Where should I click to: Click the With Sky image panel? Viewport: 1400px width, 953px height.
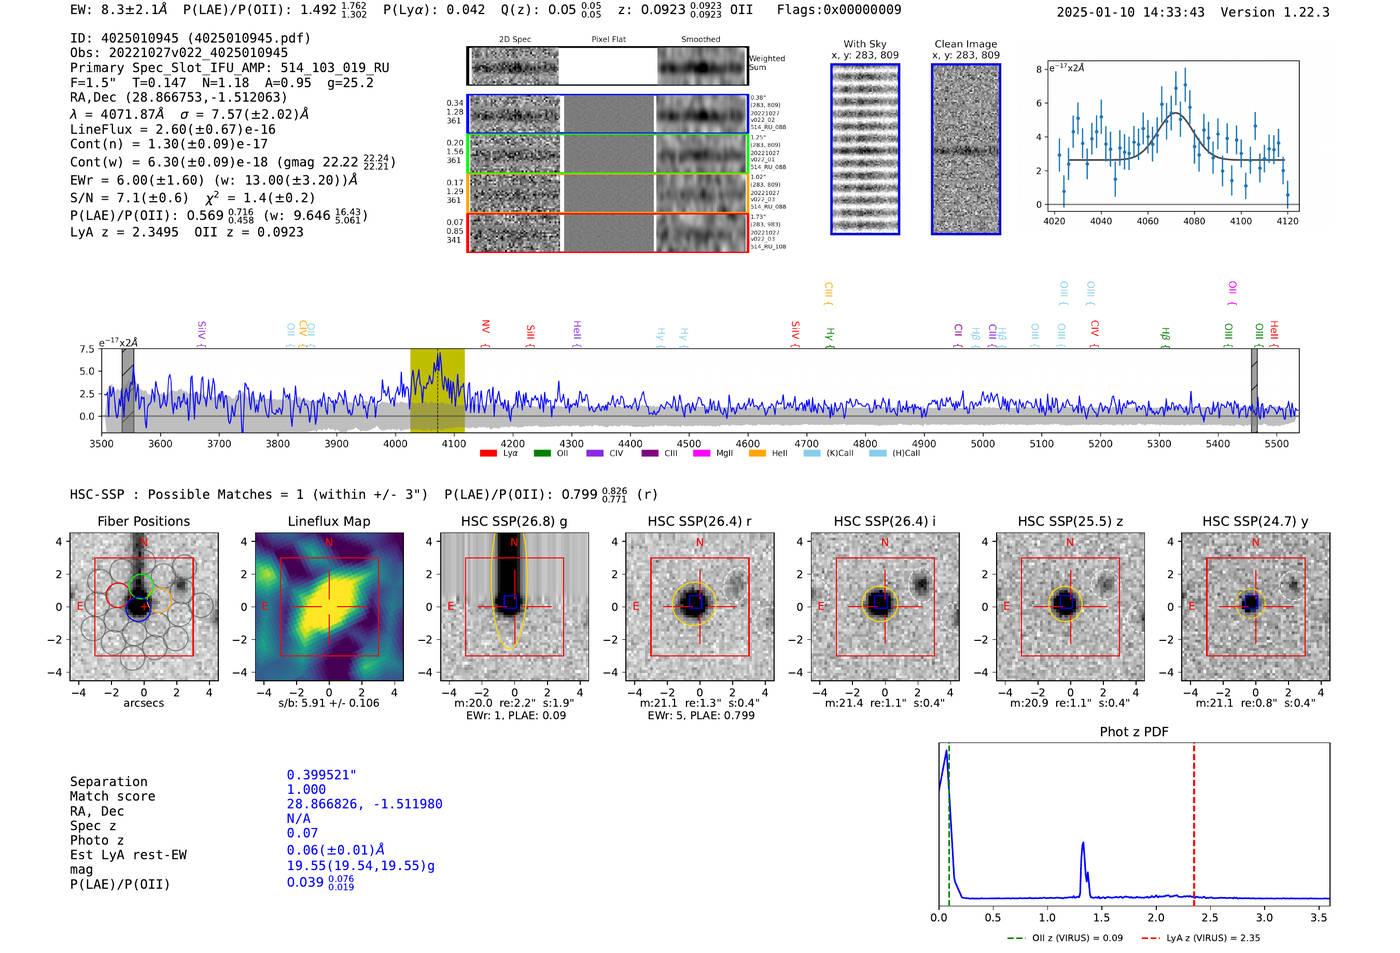pos(865,149)
